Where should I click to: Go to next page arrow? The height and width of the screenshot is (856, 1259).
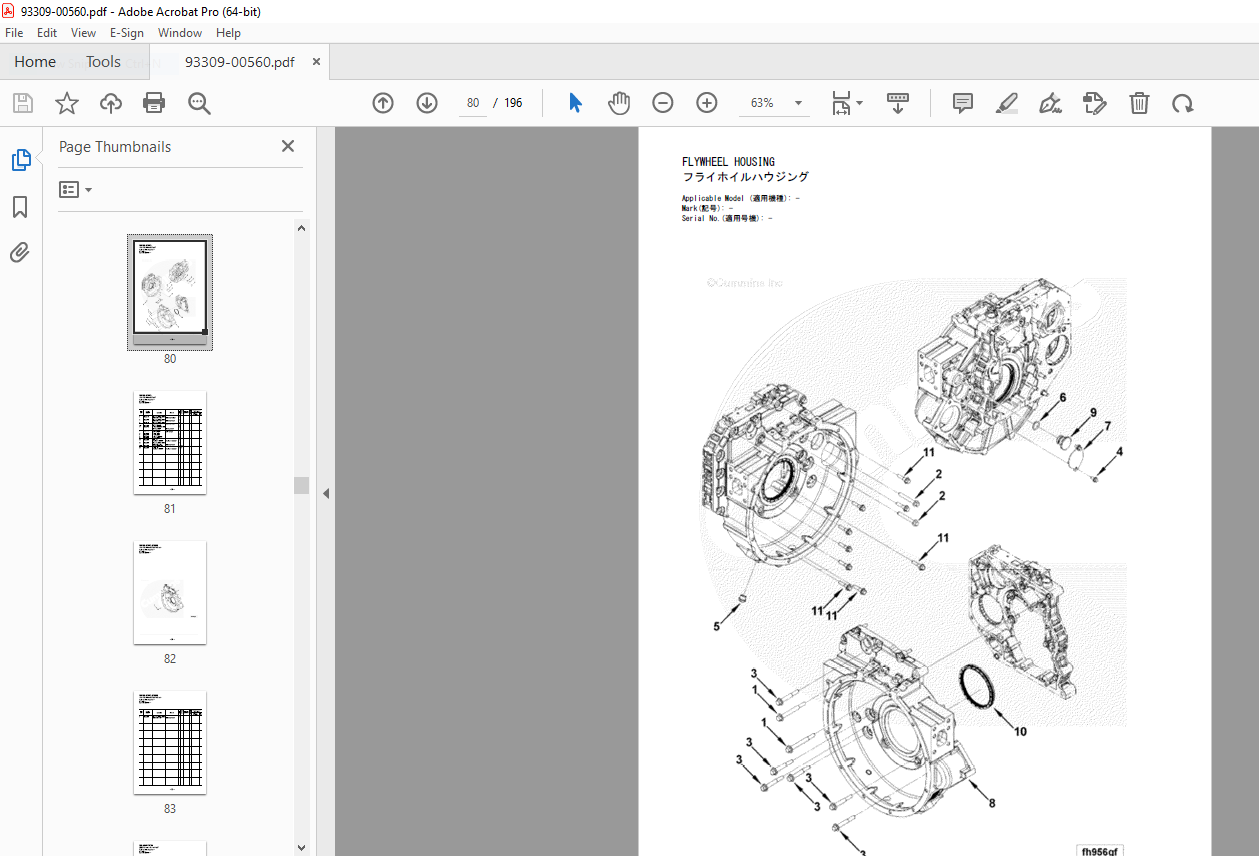427,103
